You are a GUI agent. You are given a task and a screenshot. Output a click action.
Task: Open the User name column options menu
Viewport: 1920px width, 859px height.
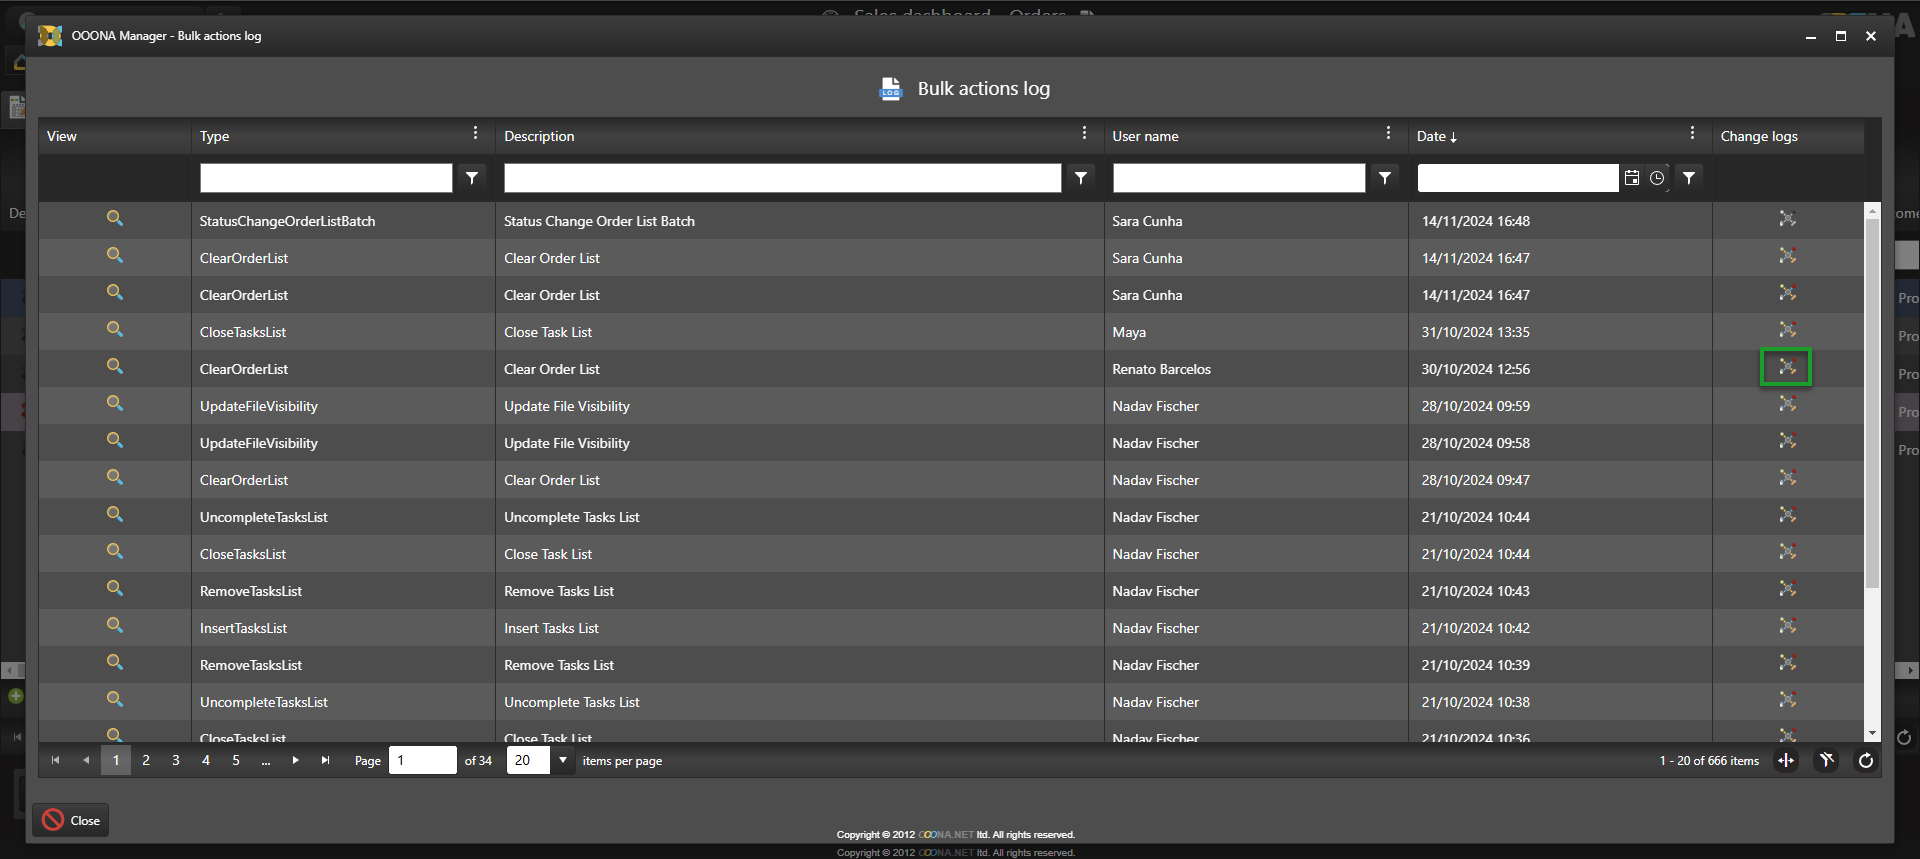[x=1388, y=134]
